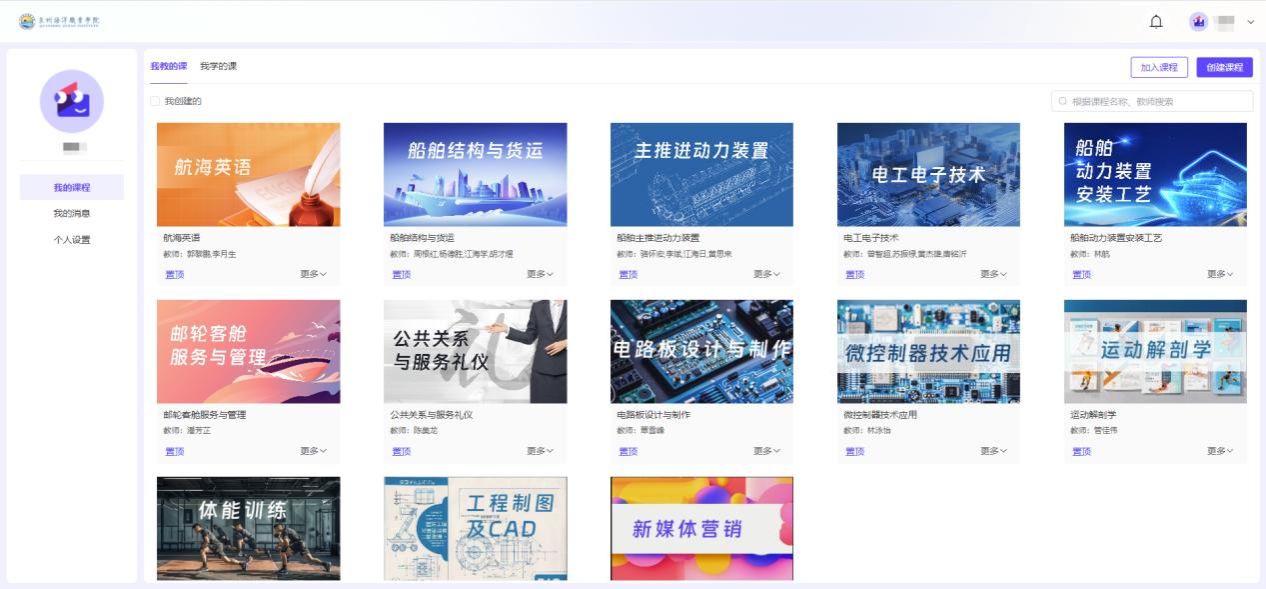
Task: Open the 航海英语 course thumbnail
Action: click(x=248, y=174)
